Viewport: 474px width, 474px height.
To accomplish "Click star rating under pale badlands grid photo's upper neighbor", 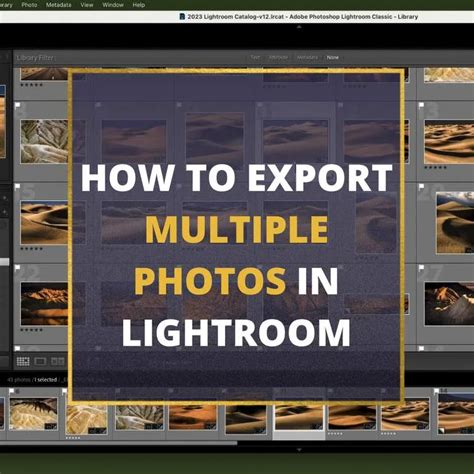I will point(32,85).
